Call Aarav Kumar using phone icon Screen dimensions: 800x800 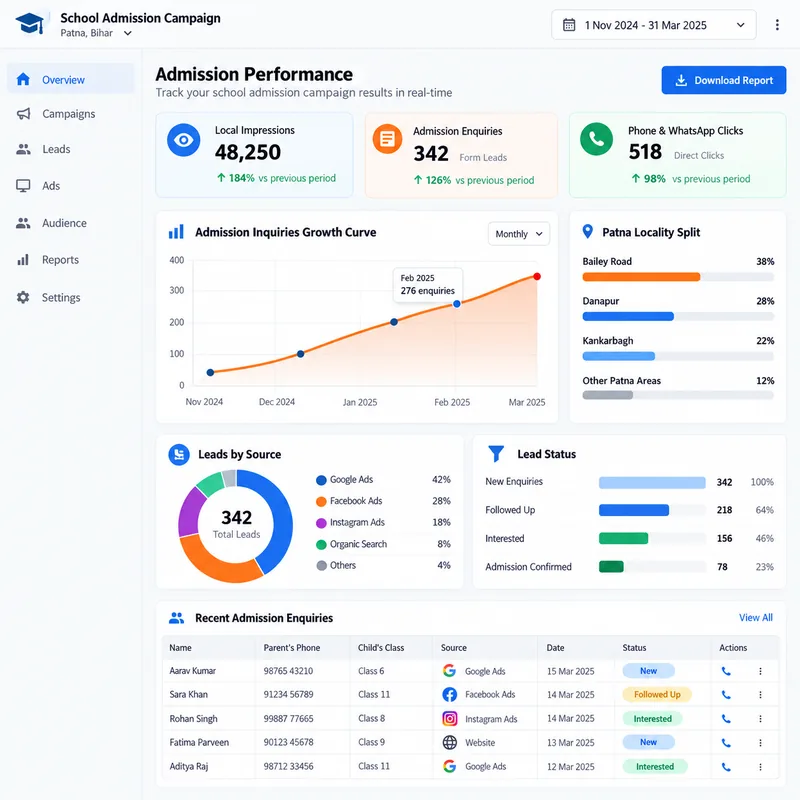click(x=726, y=671)
